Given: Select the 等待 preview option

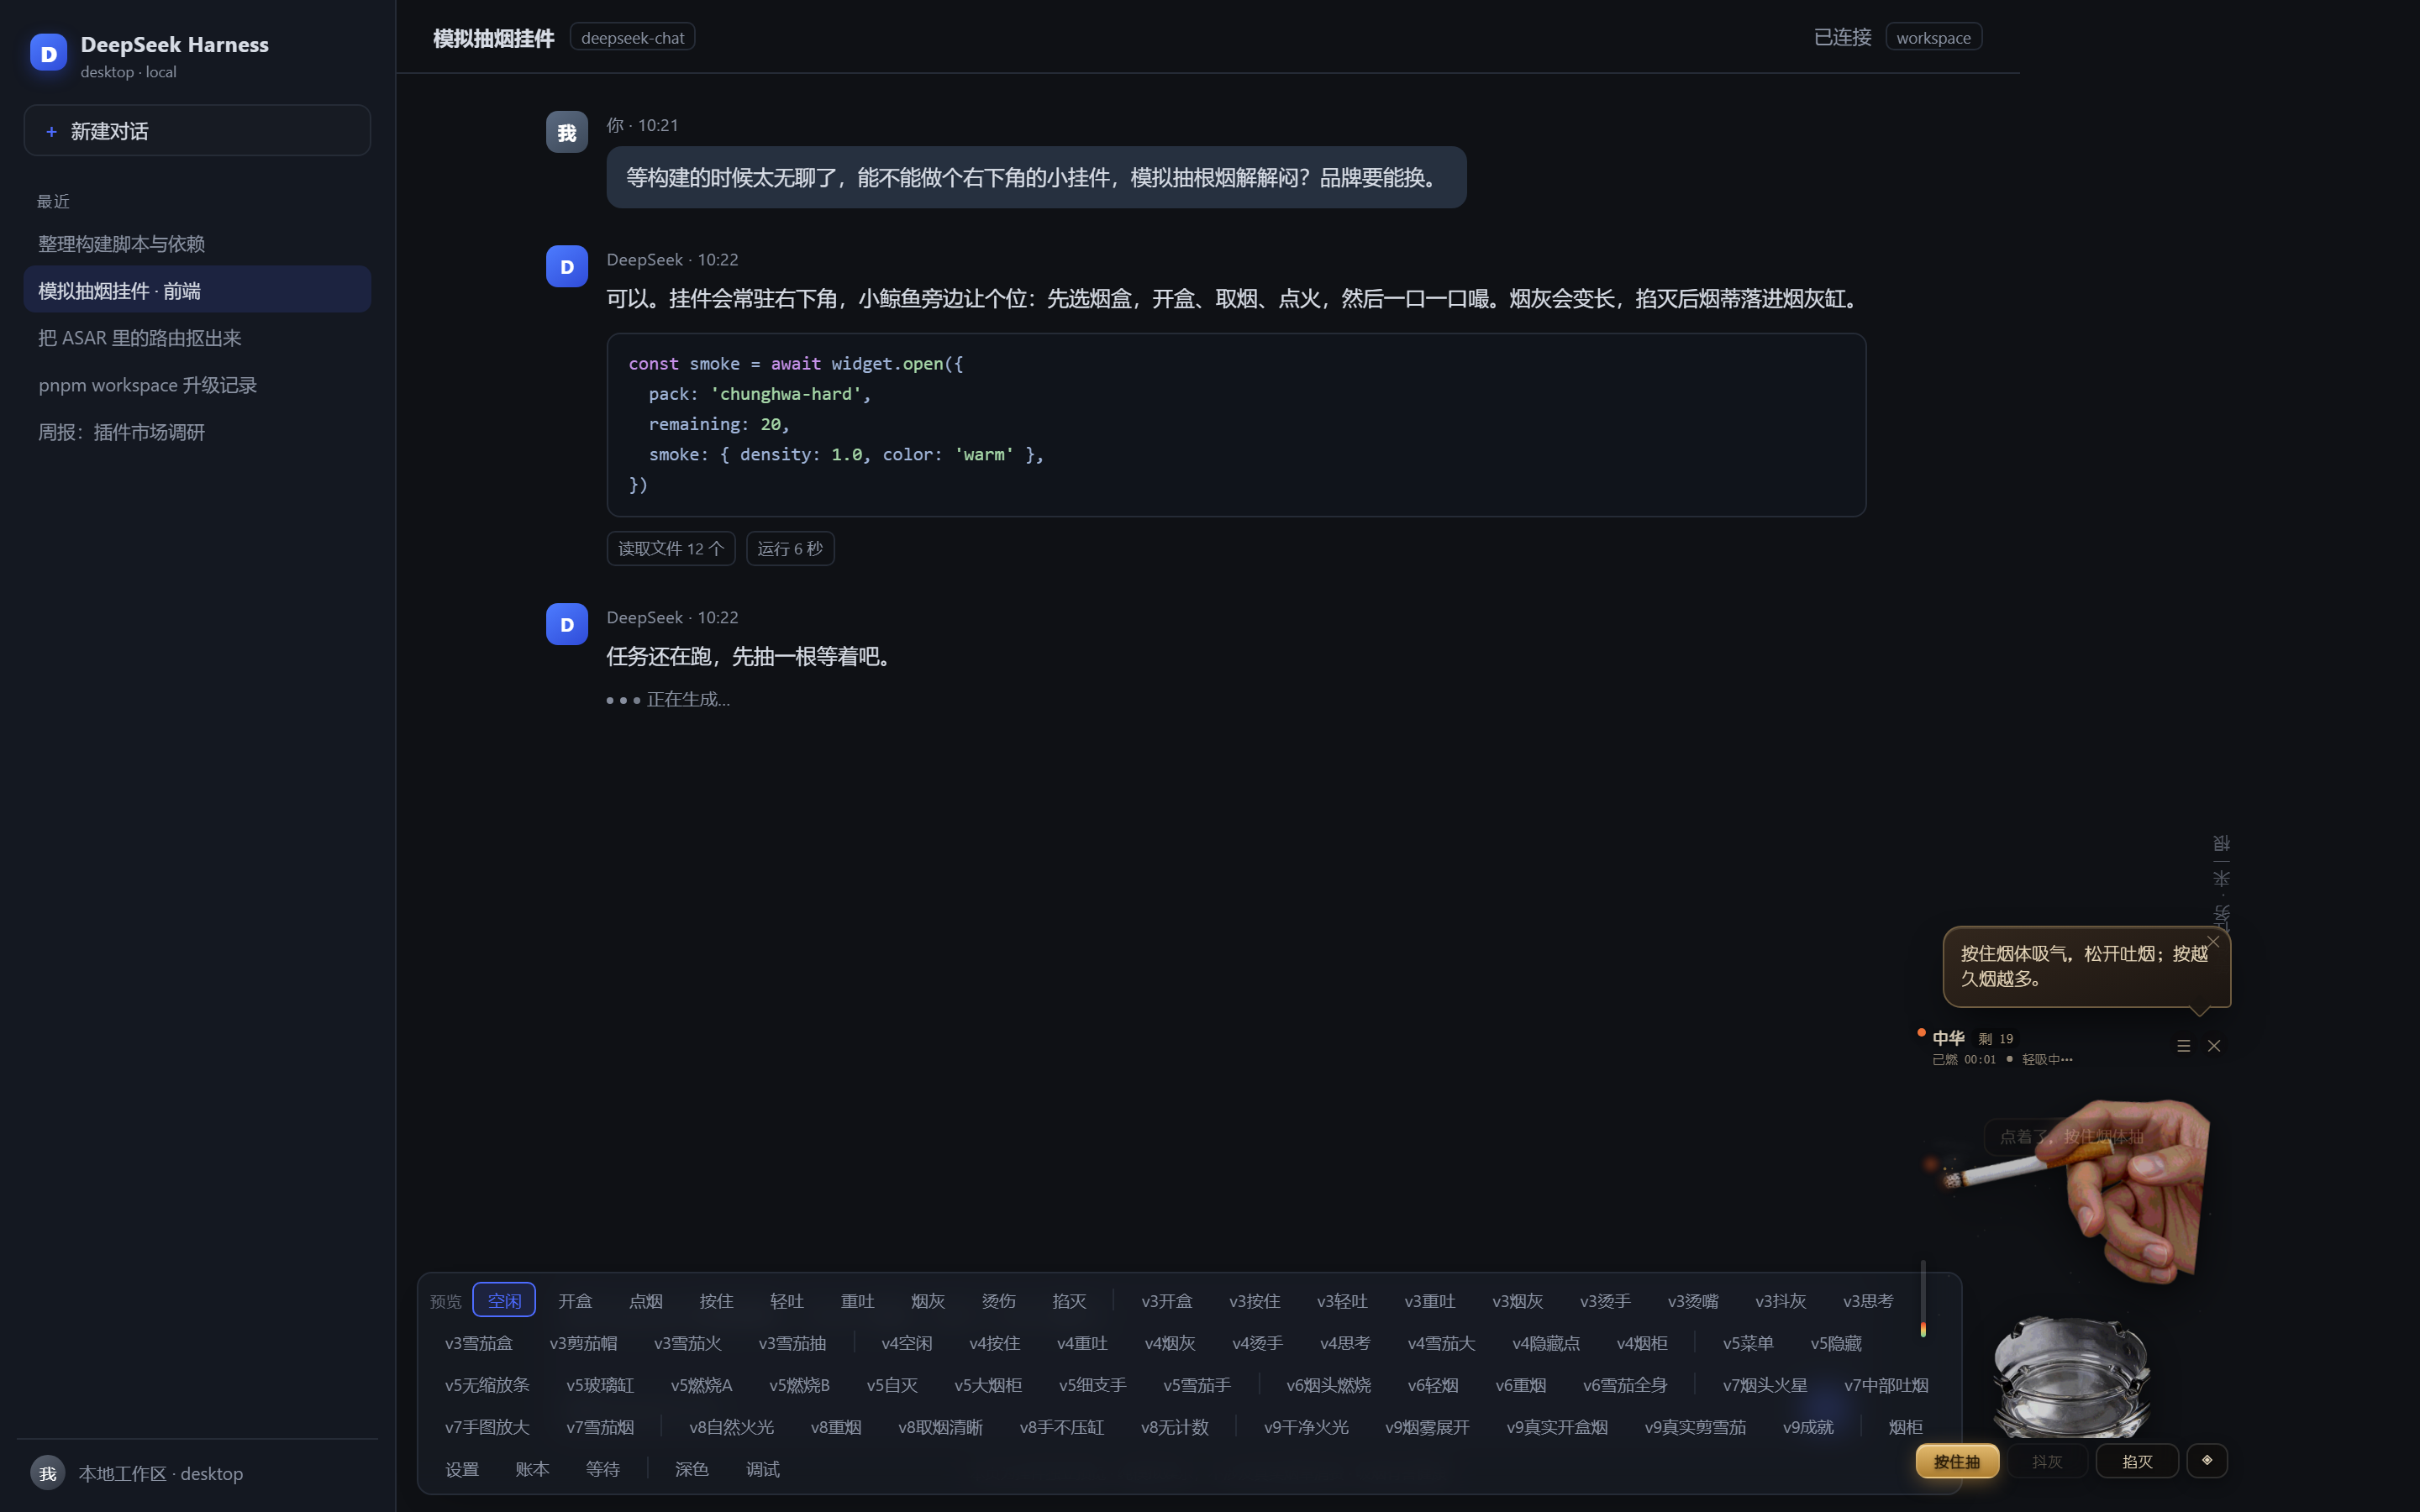Looking at the screenshot, I should tap(603, 1468).
